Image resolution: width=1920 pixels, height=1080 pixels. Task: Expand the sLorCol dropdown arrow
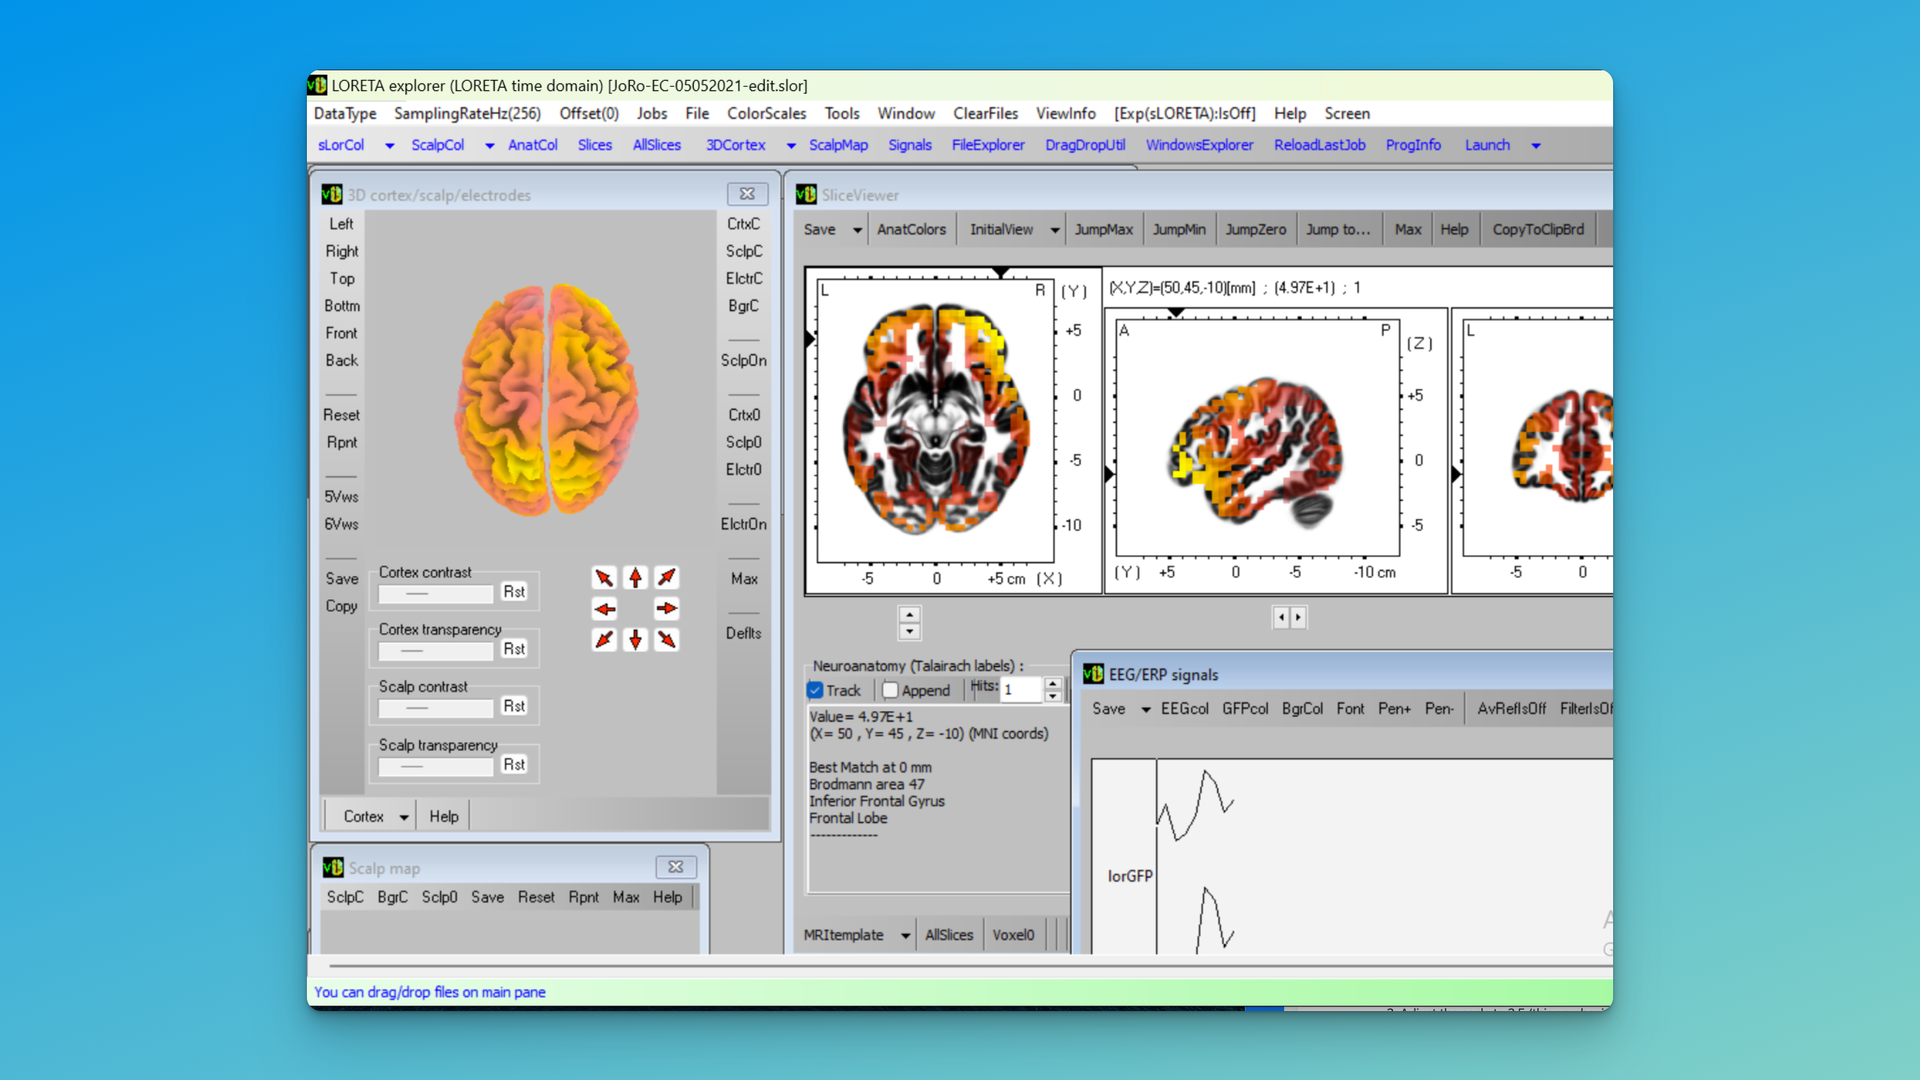pyautogui.click(x=390, y=146)
